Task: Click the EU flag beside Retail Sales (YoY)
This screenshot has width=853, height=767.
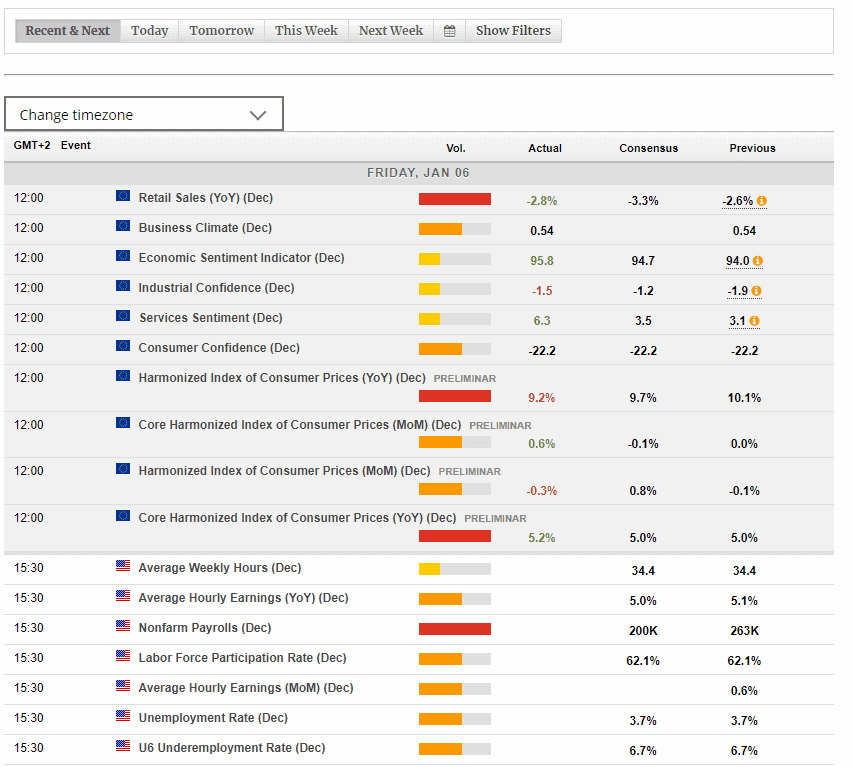Action: [122, 198]
